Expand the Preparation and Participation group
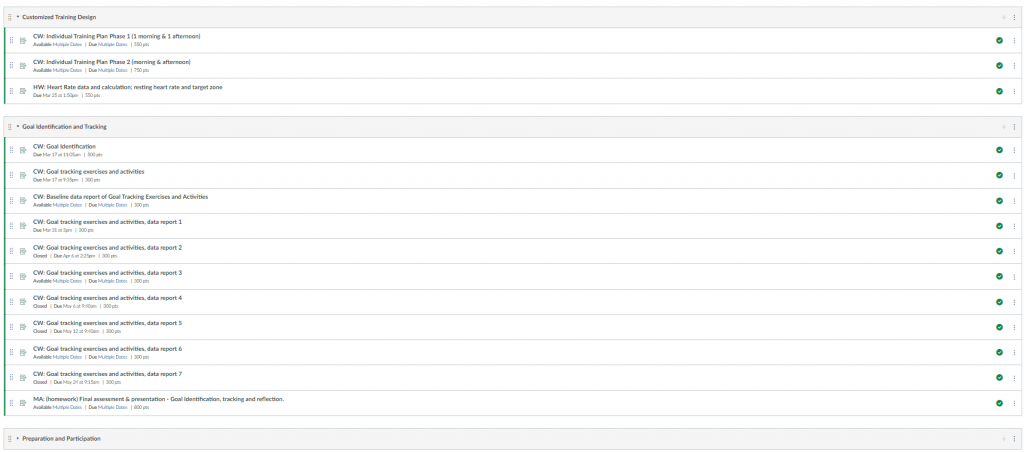The height and width of the screenshot is (452, 1024). point(18,439)
